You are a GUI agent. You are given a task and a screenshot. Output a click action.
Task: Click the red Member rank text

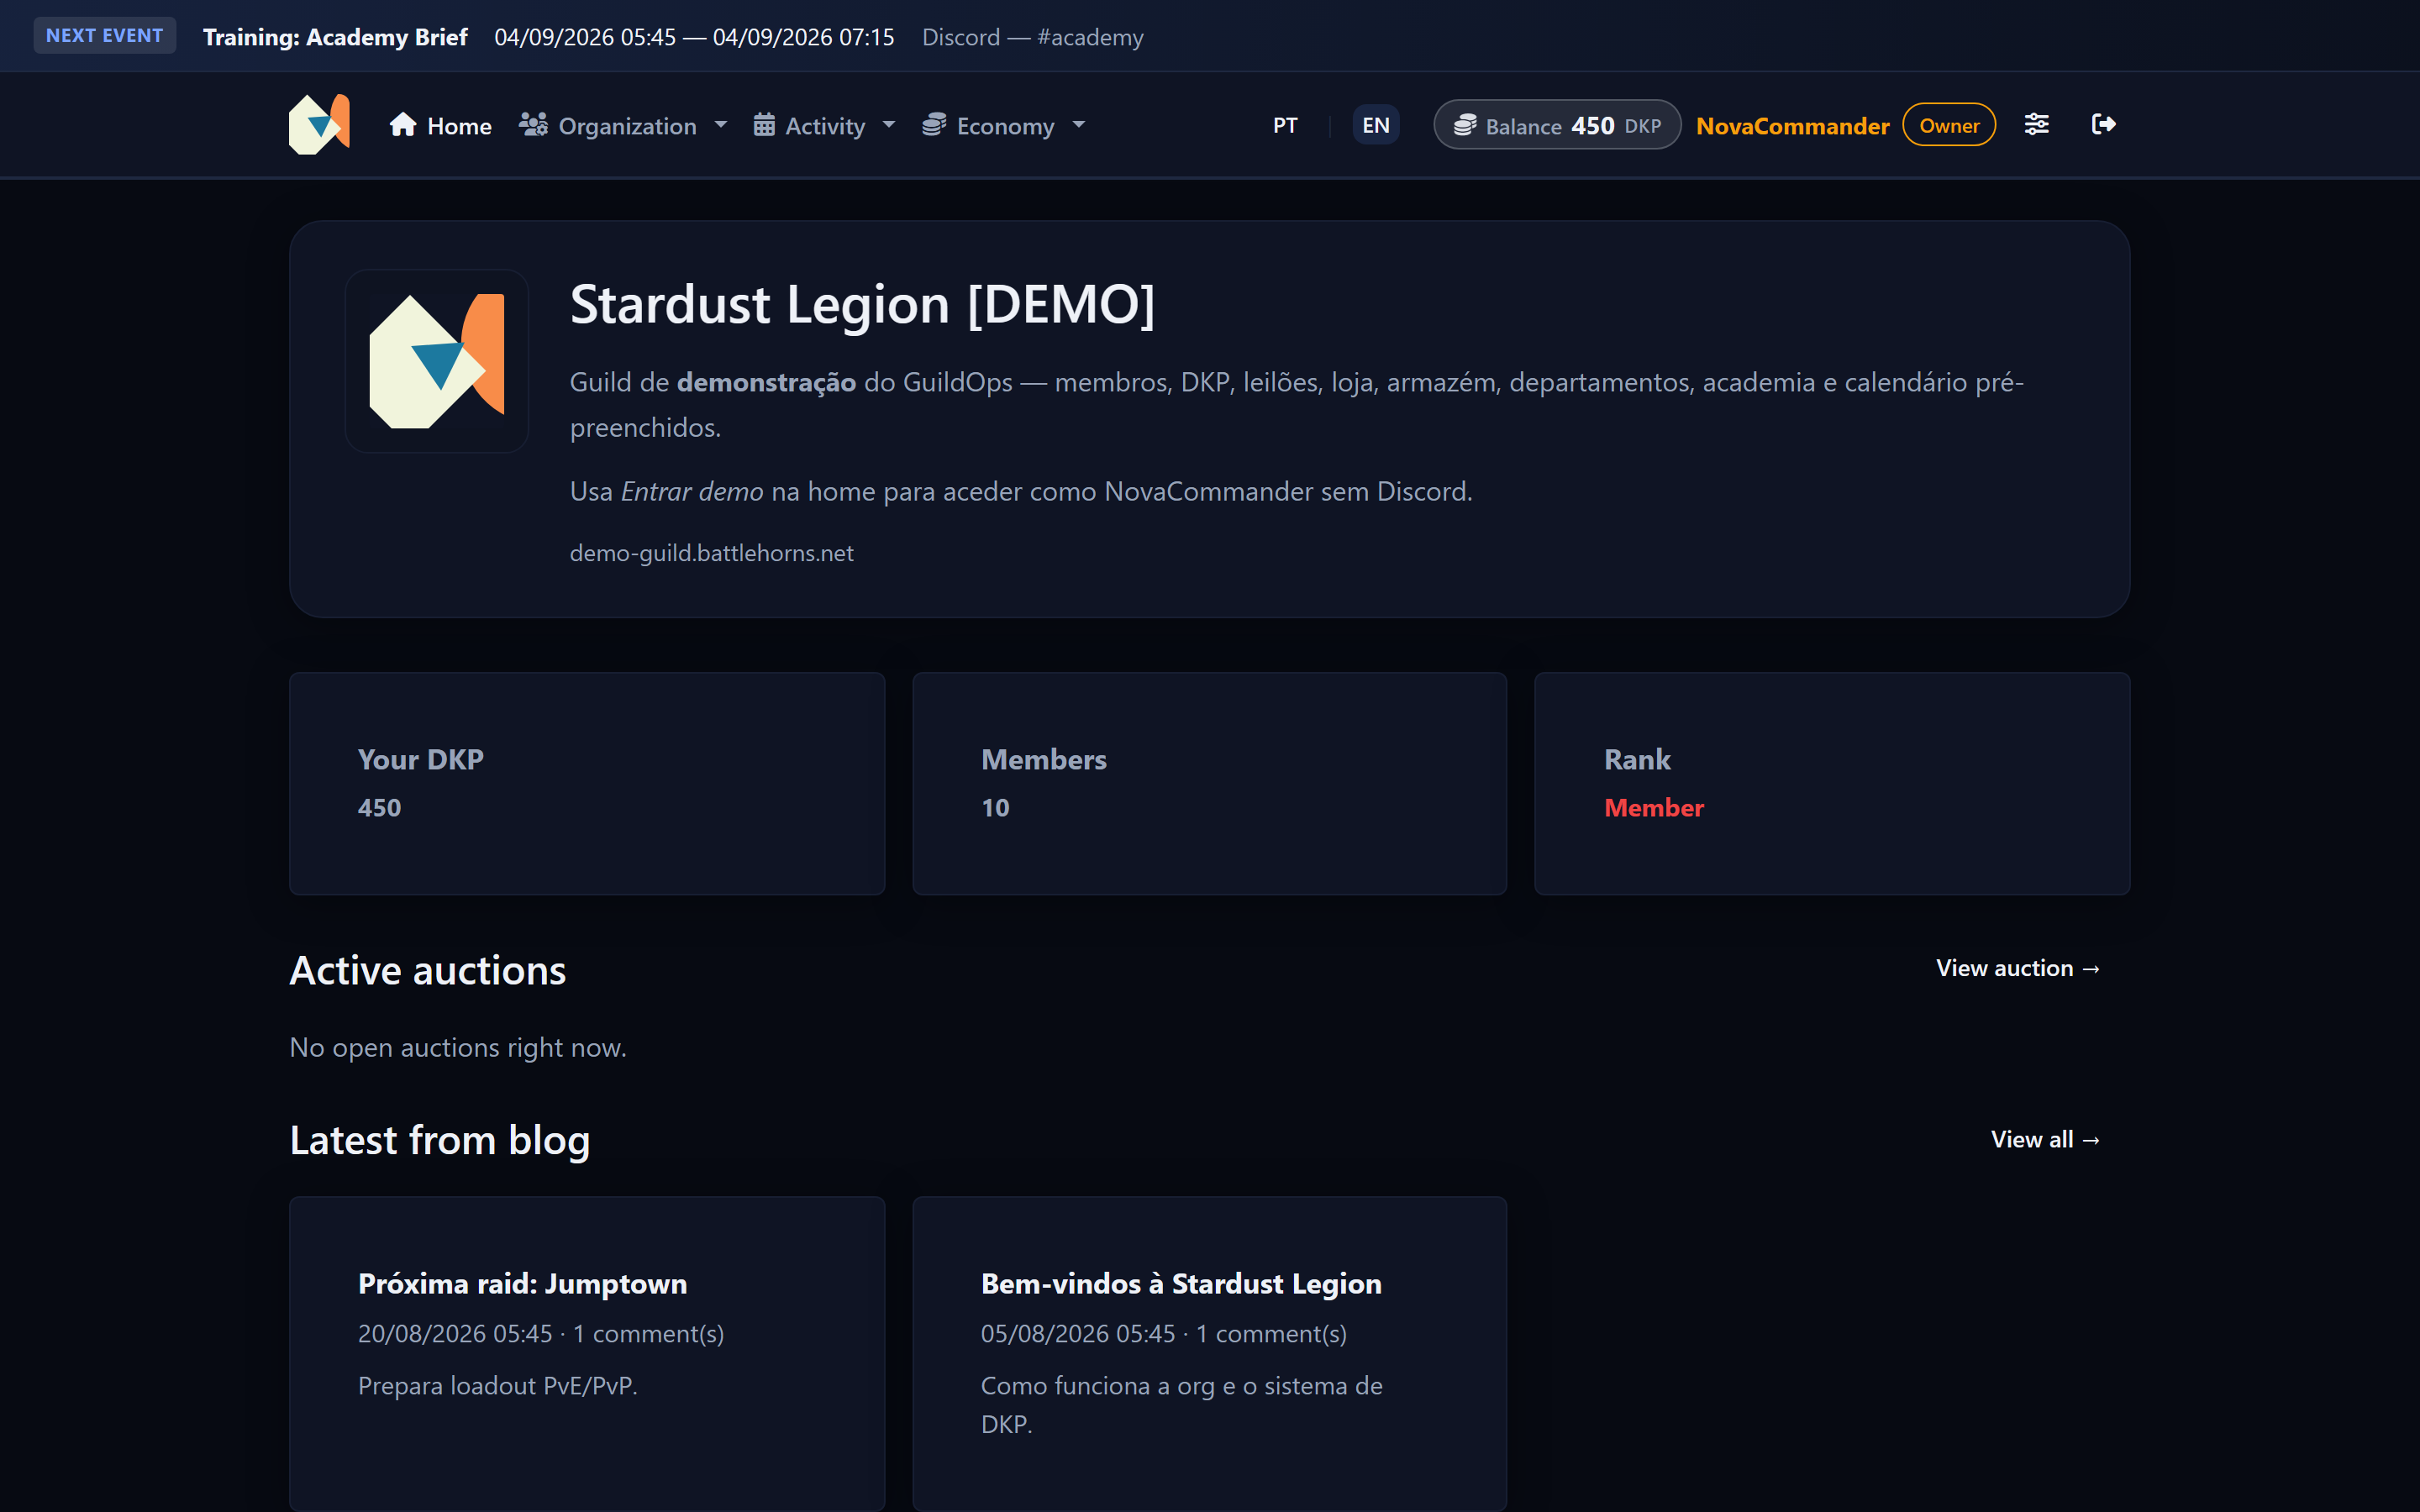(x=1654, y=807)
